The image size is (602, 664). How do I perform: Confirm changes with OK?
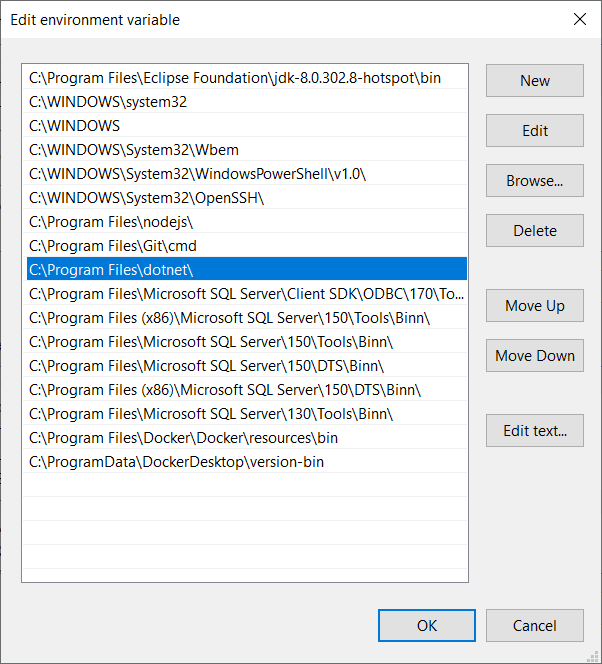pos(427,625)
